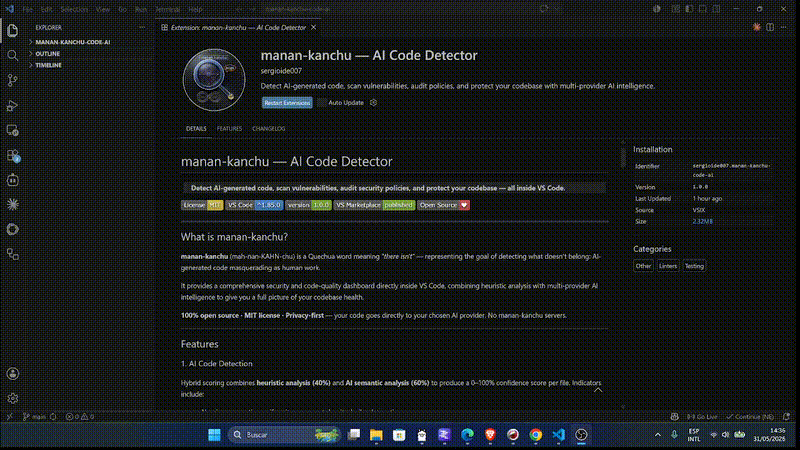Click the main branch in status bar

coord(34,416)
